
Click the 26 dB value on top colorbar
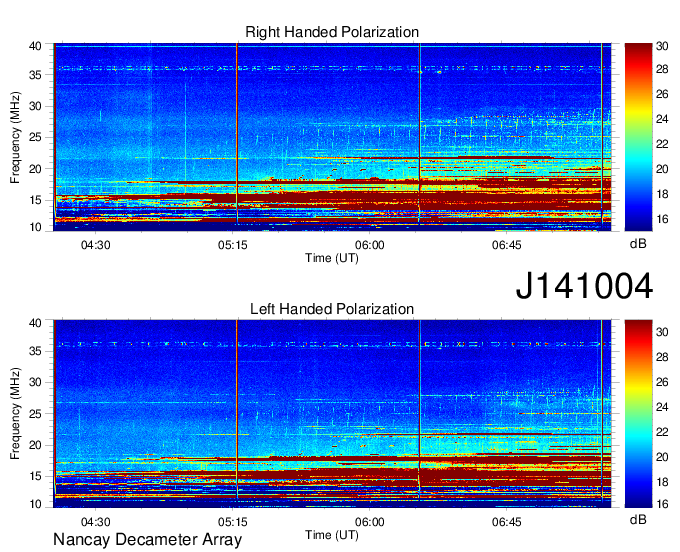[662, 94]
